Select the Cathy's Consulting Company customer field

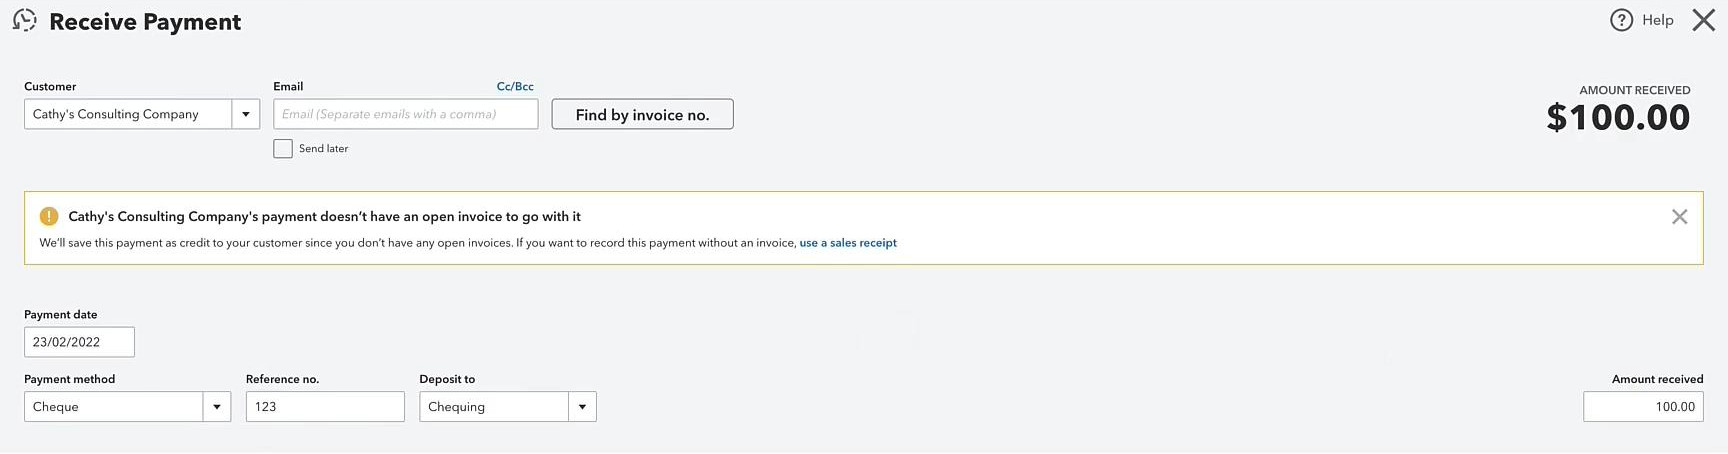coord(128,114)
